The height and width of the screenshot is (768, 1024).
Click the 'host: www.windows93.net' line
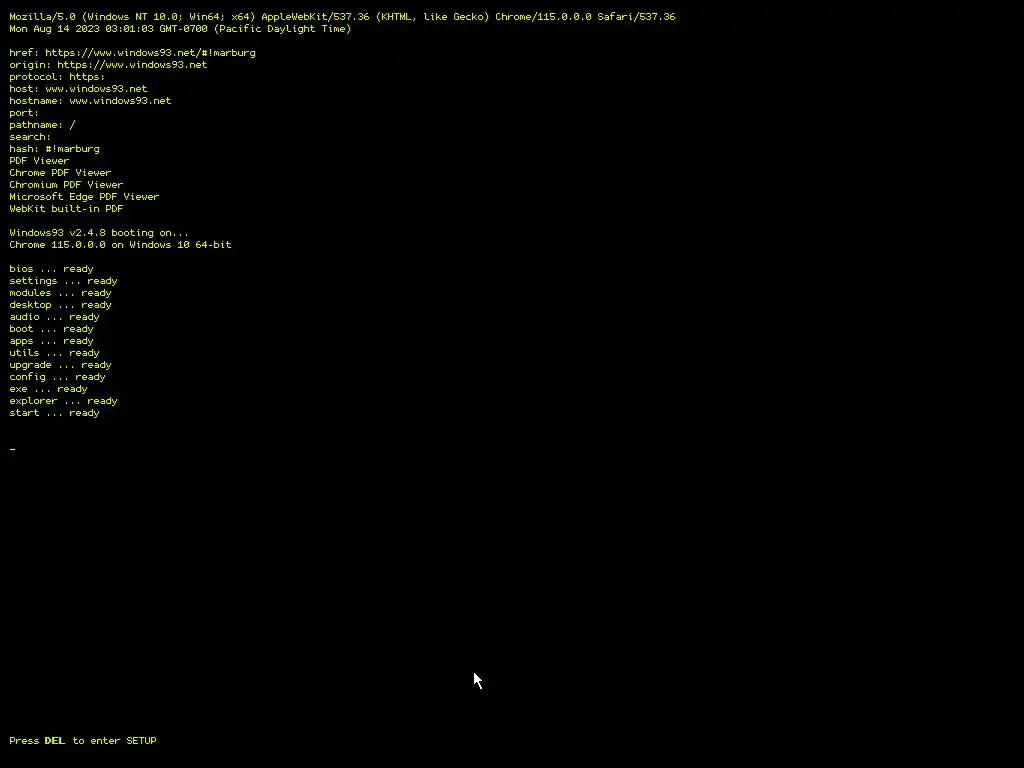pyautogui.click(x=78, y=89)
